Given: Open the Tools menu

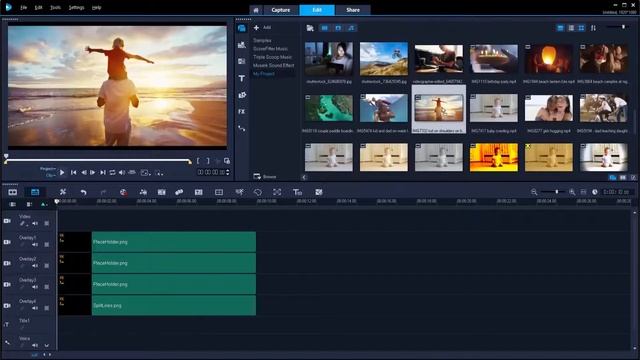Looking at the screenshot, I should click(x=56, y=7).
